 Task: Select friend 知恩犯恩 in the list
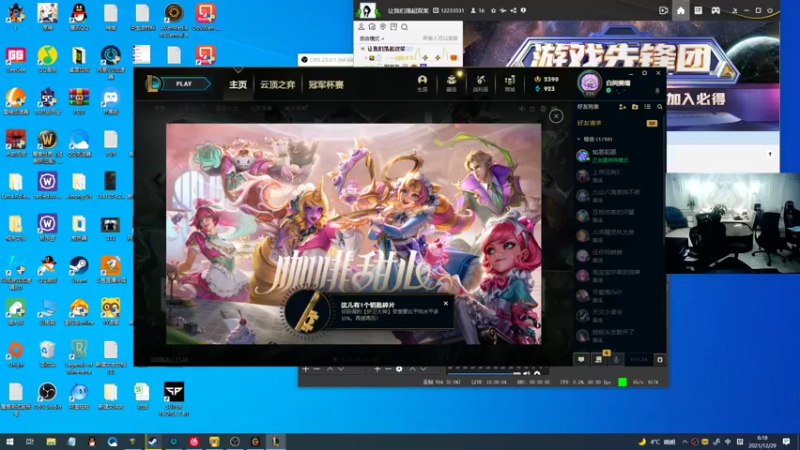618,156
